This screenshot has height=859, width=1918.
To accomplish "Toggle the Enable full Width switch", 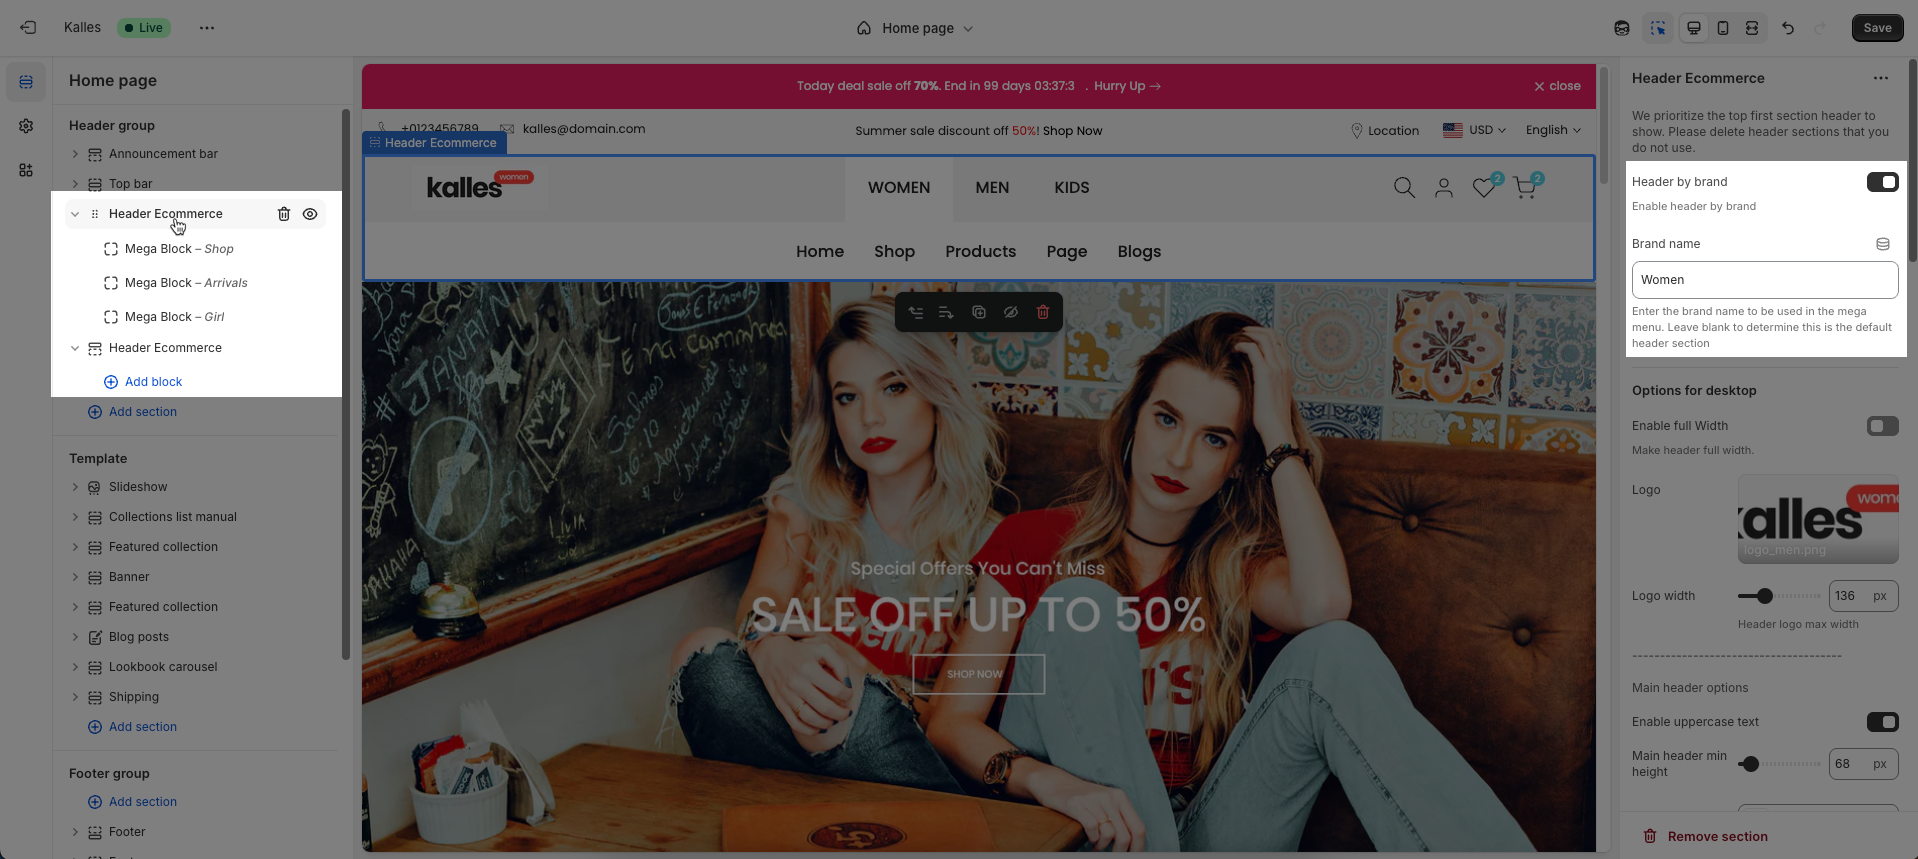I will (1882, 426).
